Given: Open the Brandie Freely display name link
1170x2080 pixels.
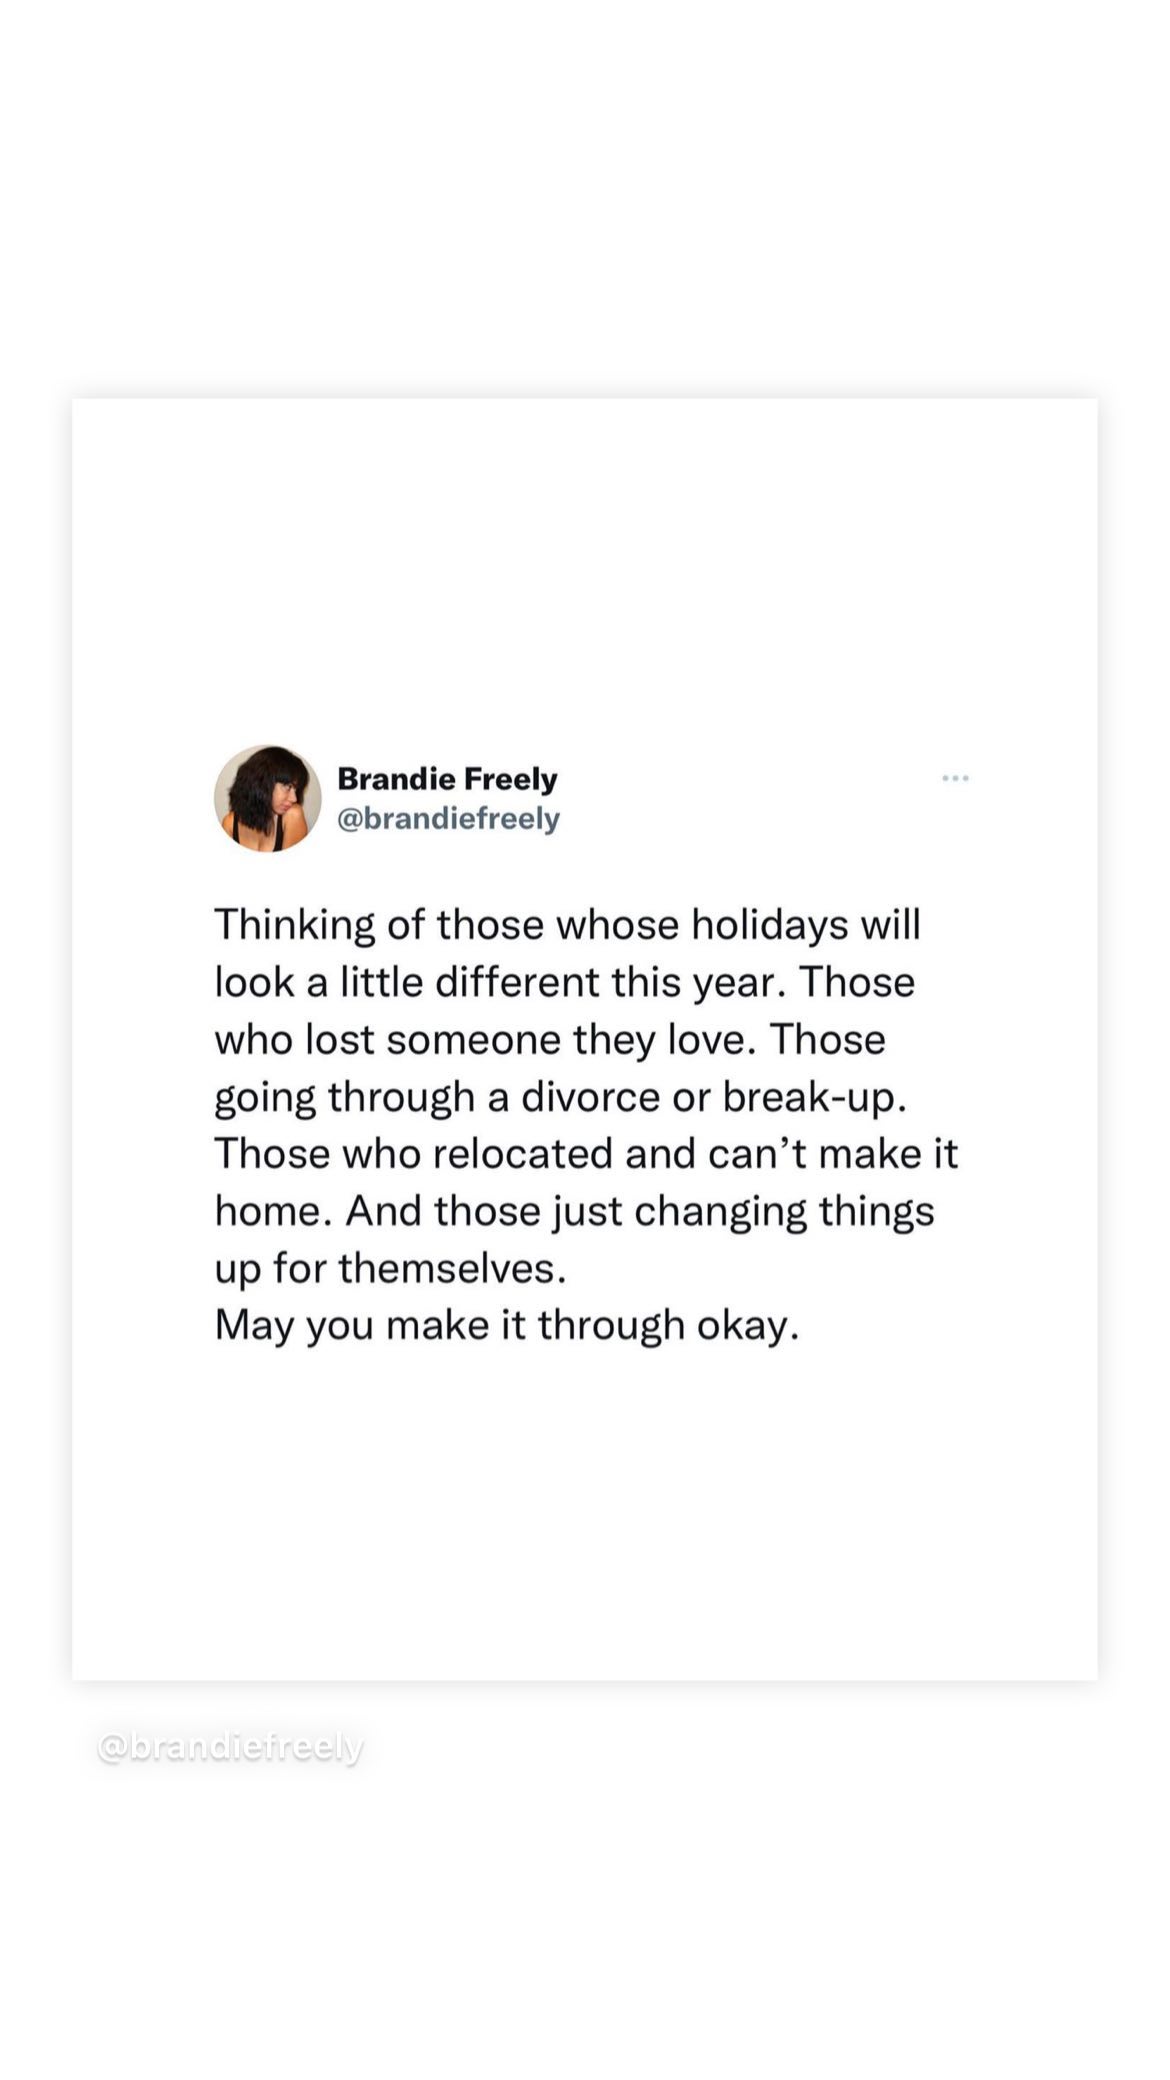Looking at the screenshot, I should [447, 779].
